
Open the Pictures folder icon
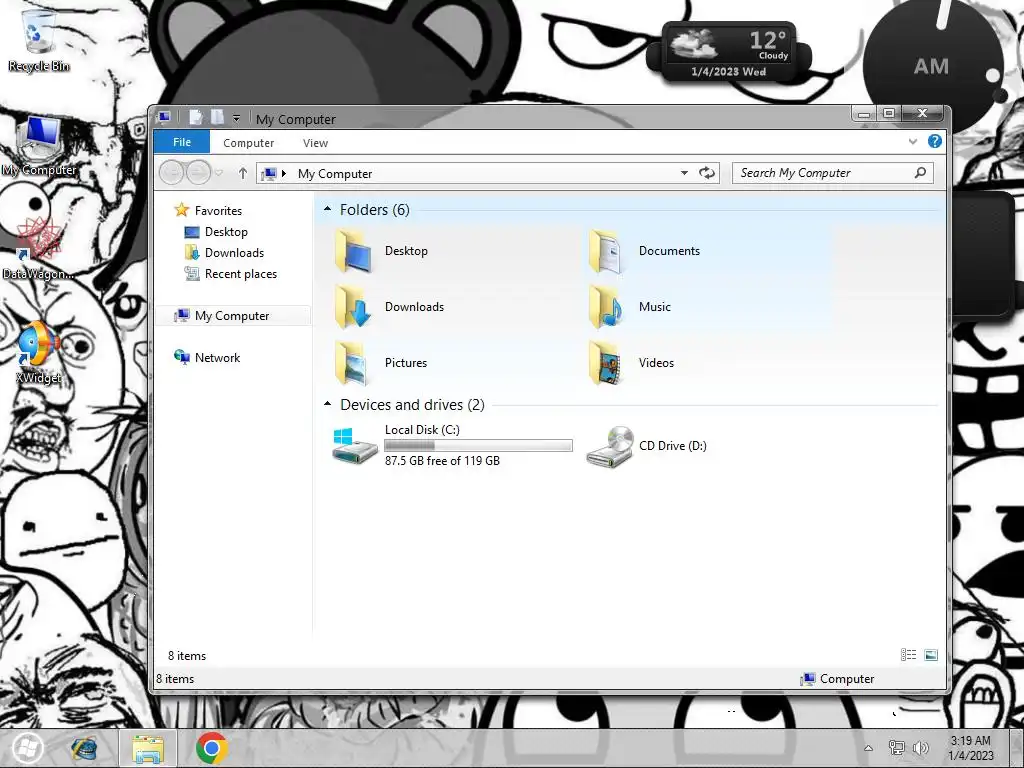click(354, 363)
